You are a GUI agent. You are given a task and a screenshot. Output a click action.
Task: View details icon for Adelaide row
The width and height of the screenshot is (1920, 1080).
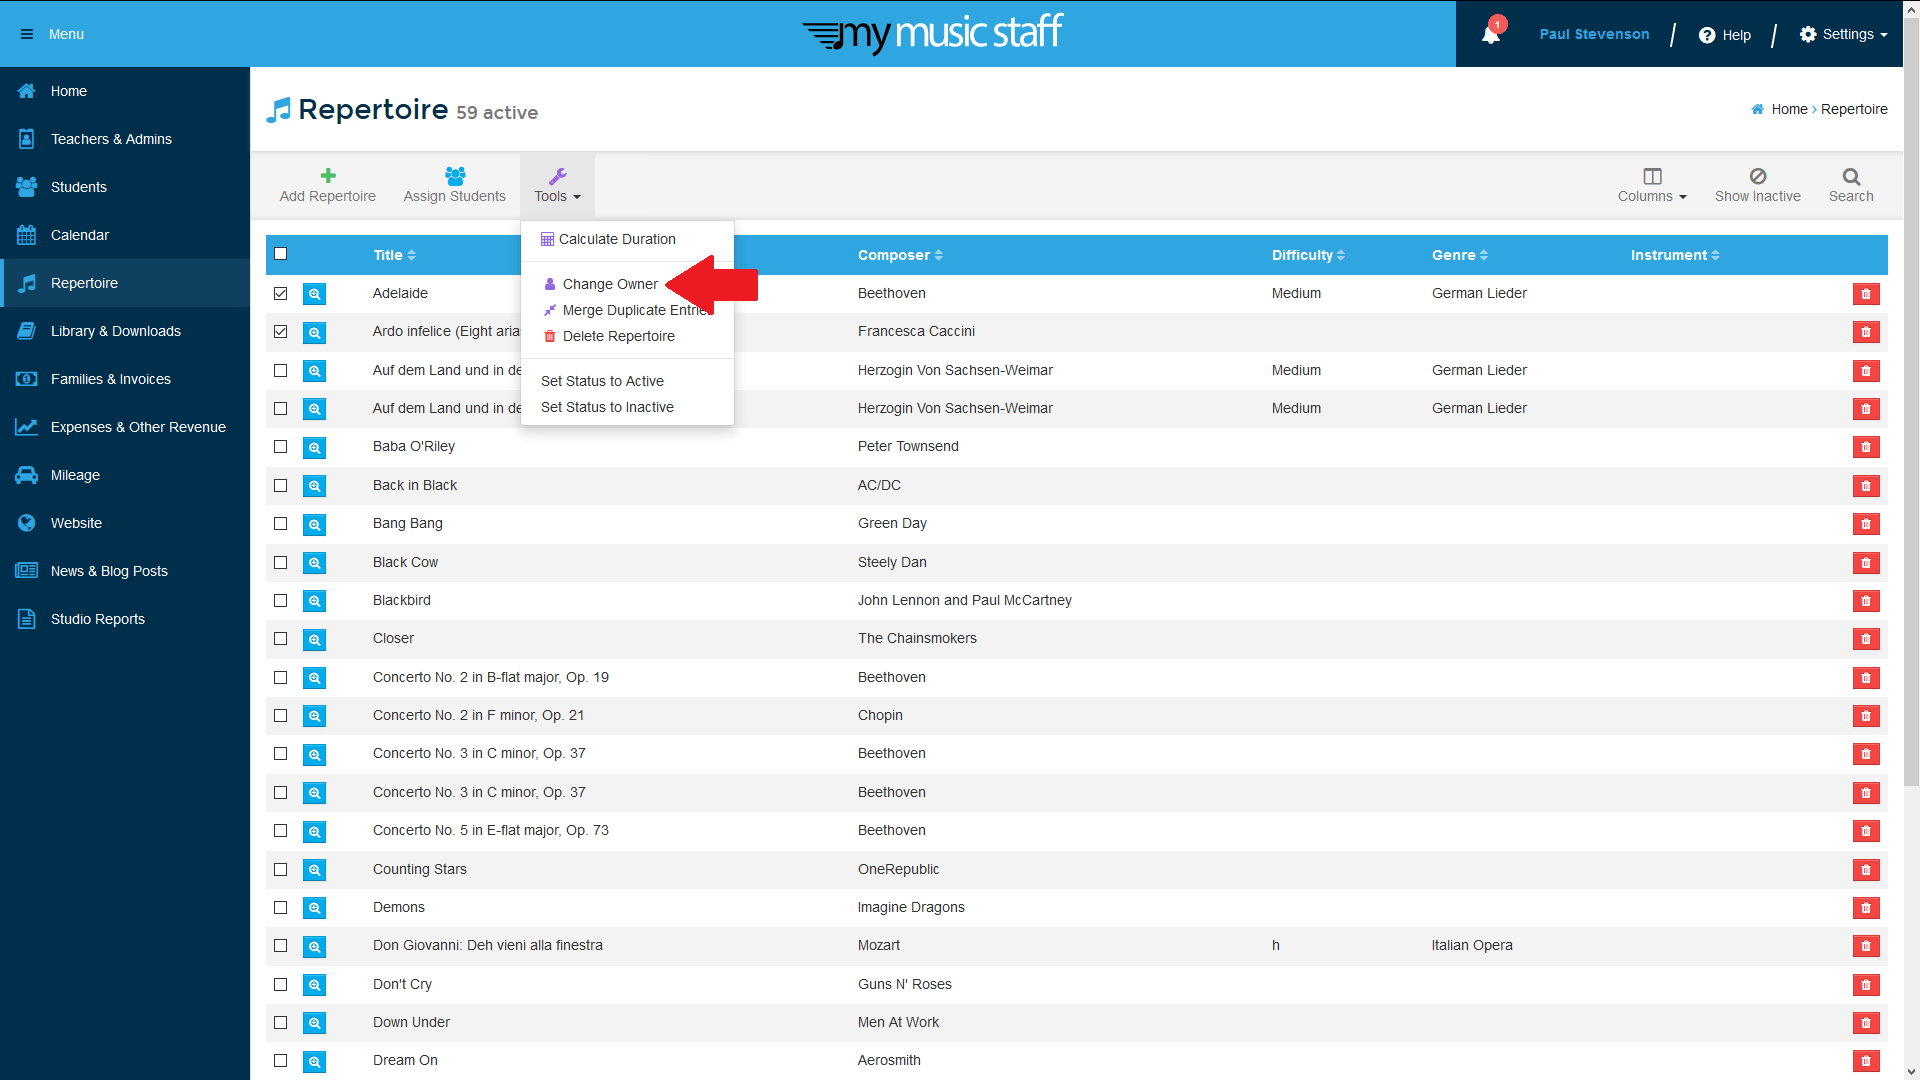point(314,294)
